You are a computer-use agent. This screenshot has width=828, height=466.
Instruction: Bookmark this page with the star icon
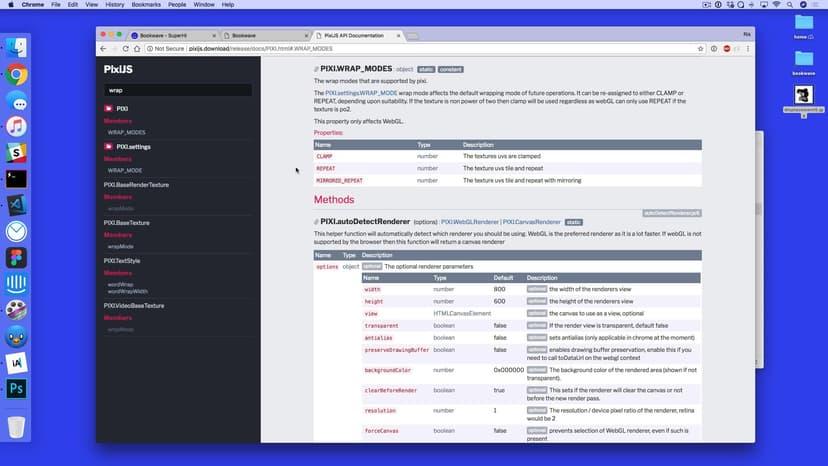pos(700,48)
